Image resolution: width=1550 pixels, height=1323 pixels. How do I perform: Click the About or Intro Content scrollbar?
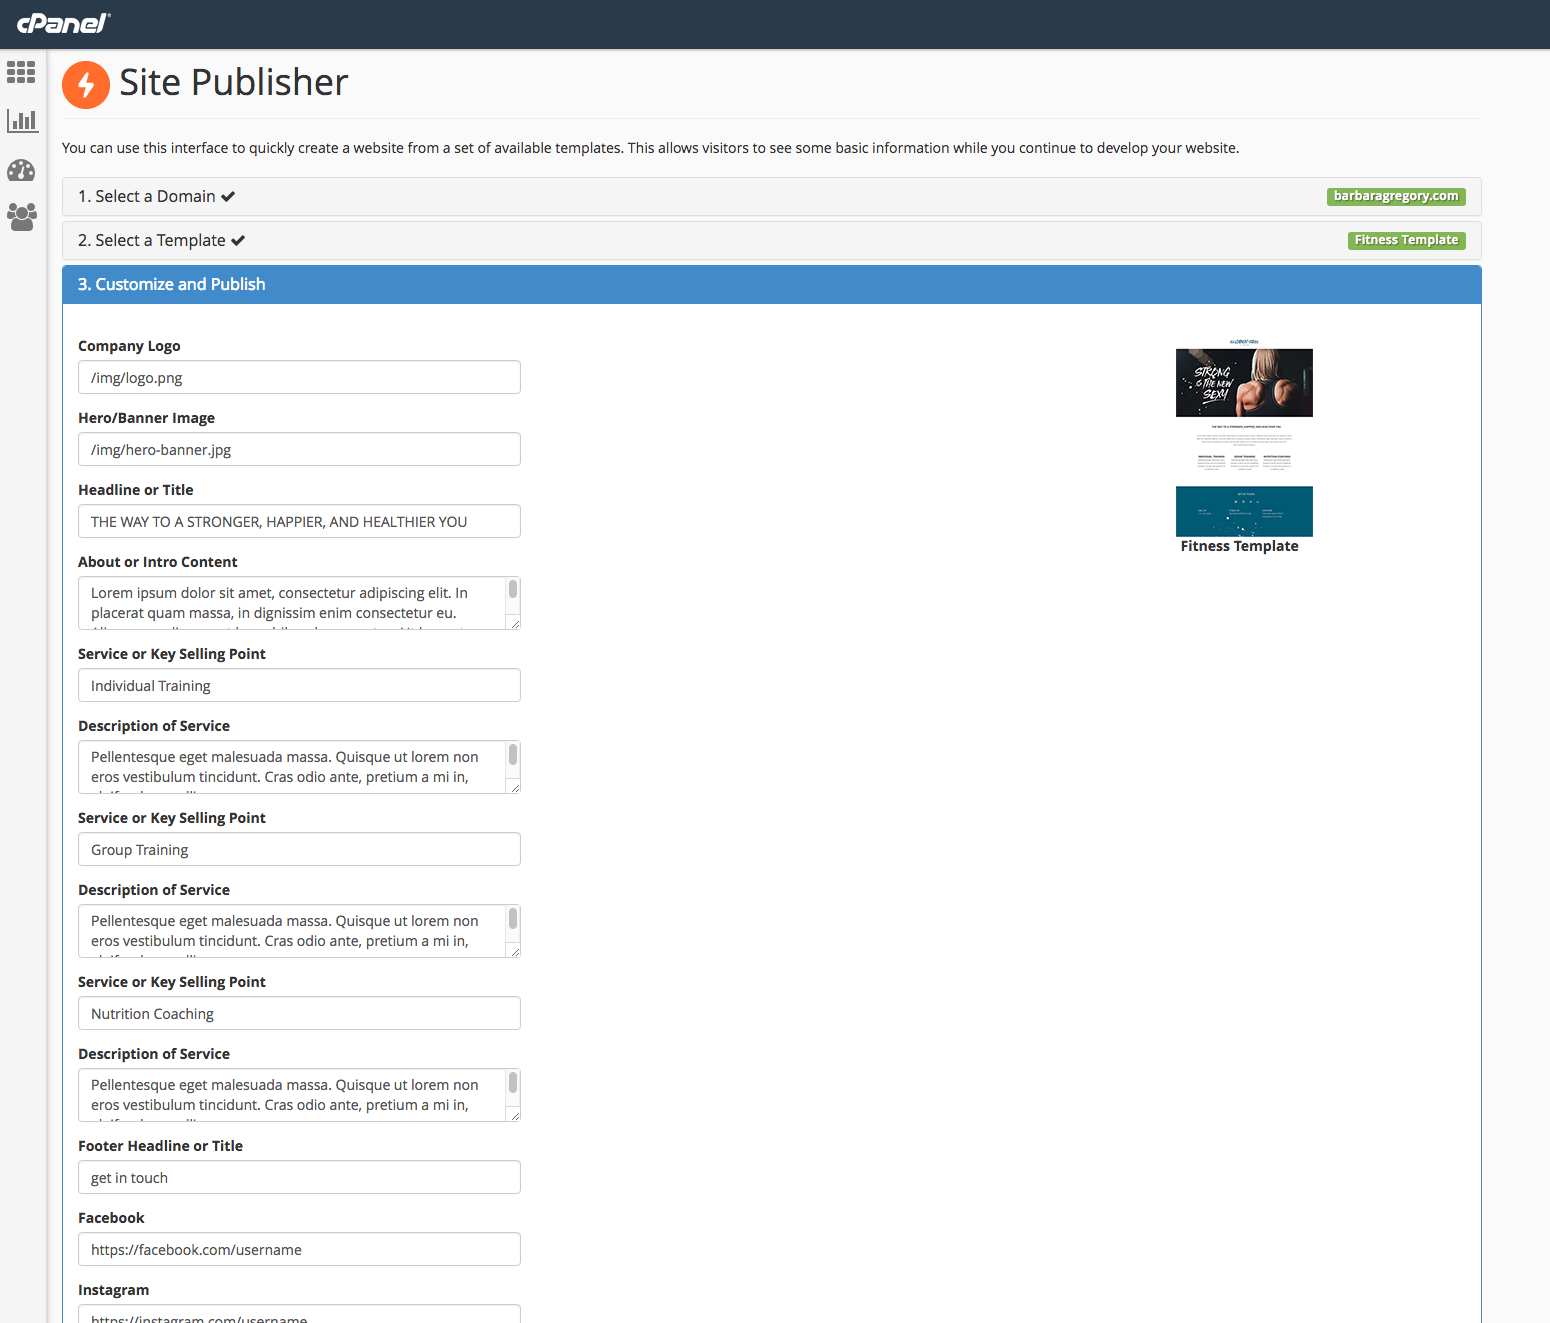click(x=513, y=590)
